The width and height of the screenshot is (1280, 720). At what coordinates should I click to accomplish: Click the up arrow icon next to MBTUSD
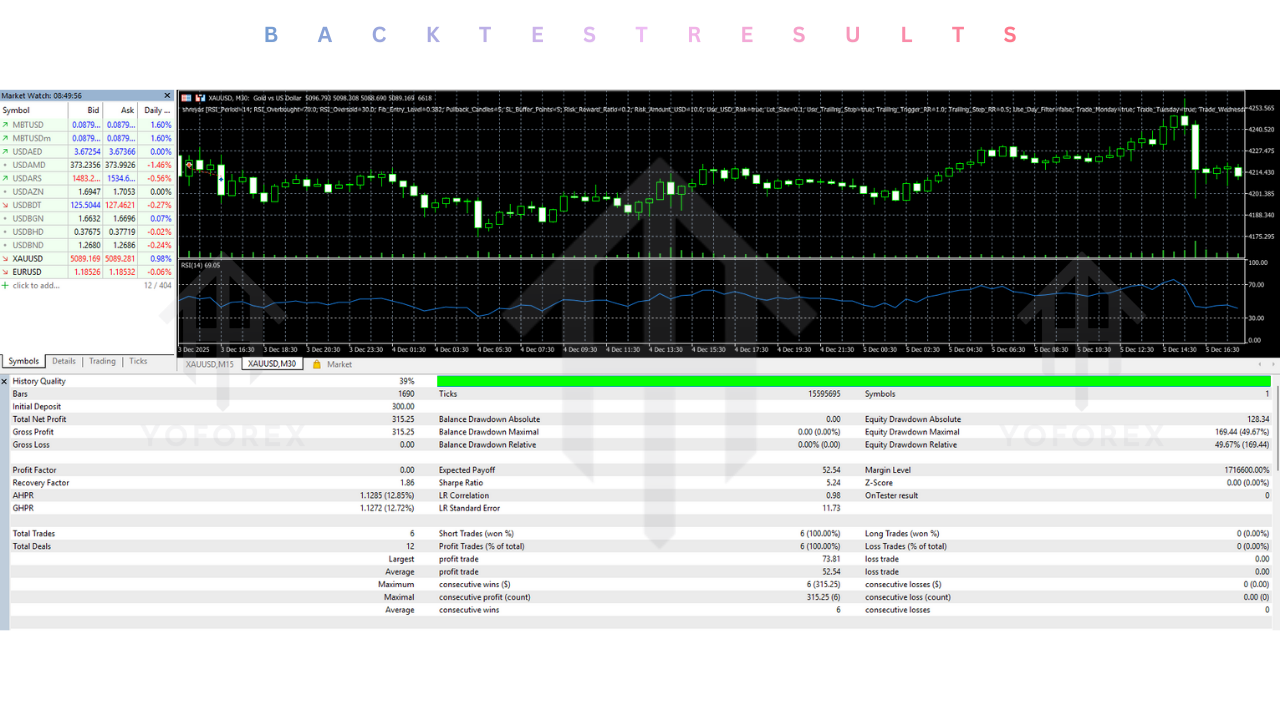[6, 125]
